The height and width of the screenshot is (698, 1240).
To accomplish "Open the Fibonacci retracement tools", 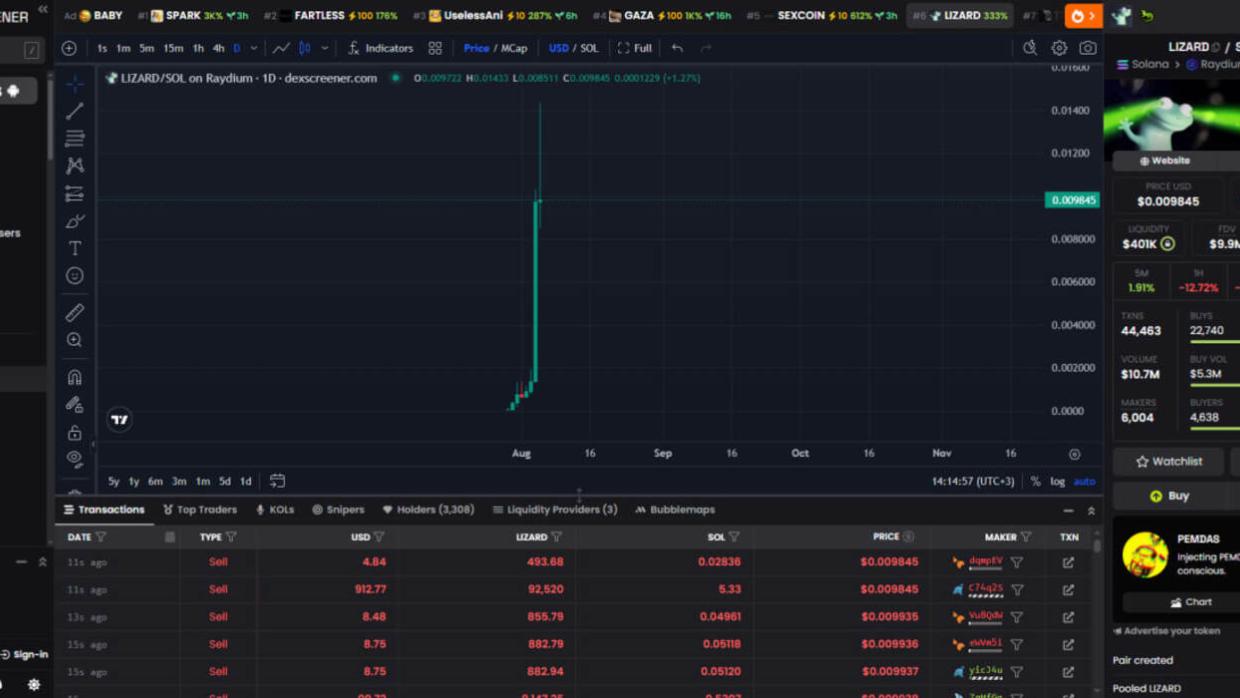I will [x=74, y=138].
